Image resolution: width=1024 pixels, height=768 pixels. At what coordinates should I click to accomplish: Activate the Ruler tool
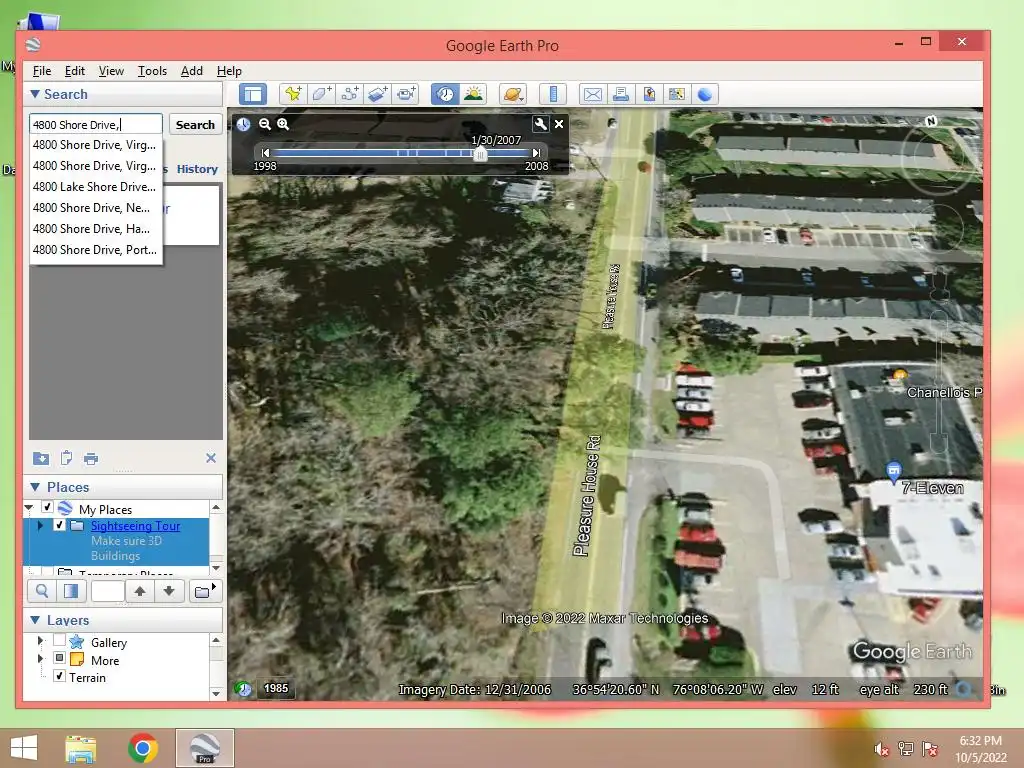pos(552,94)
